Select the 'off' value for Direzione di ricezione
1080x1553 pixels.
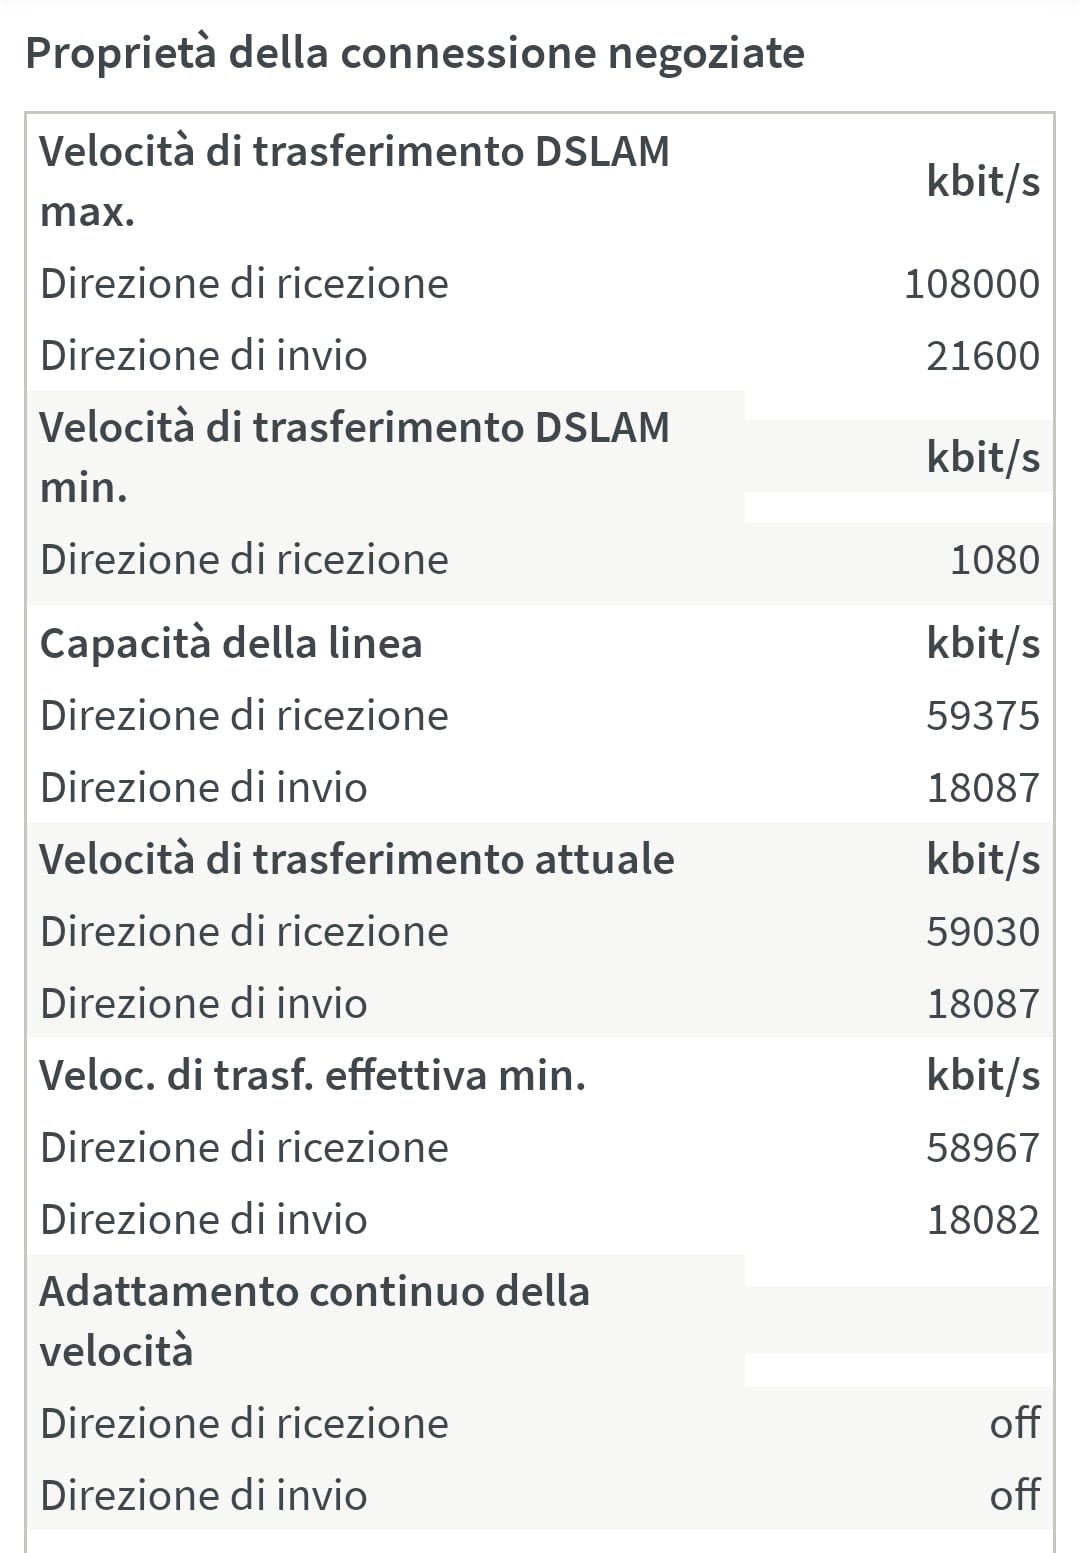[x=1015, y=1423]
